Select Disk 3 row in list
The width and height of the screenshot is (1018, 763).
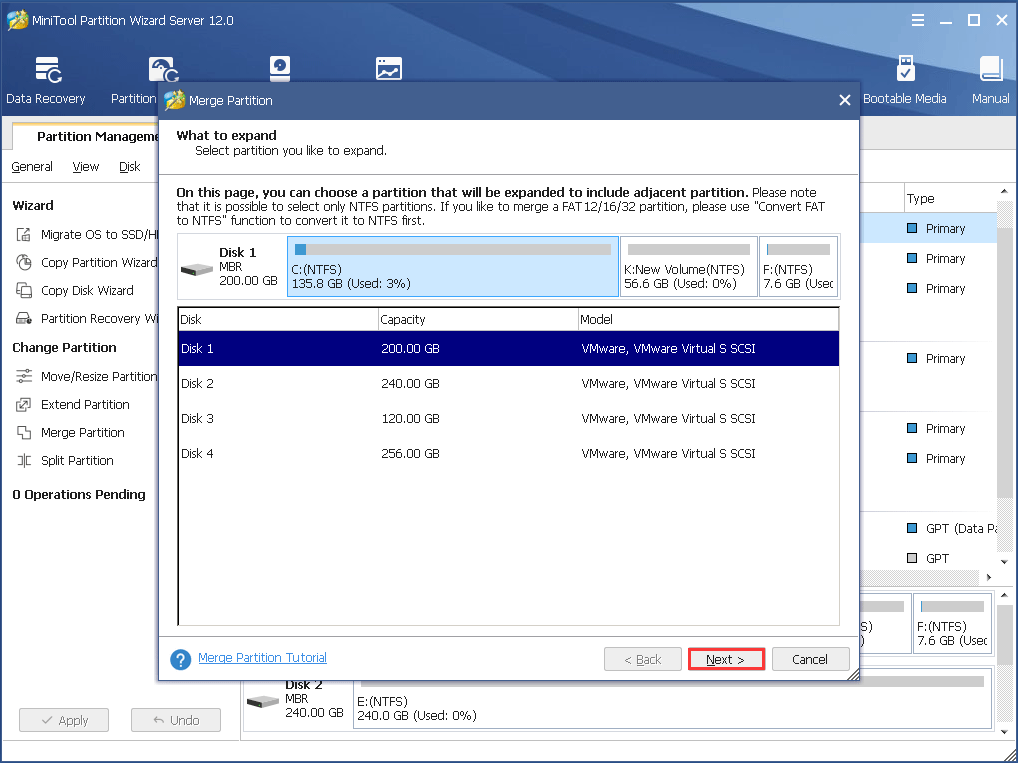point(508,419)
